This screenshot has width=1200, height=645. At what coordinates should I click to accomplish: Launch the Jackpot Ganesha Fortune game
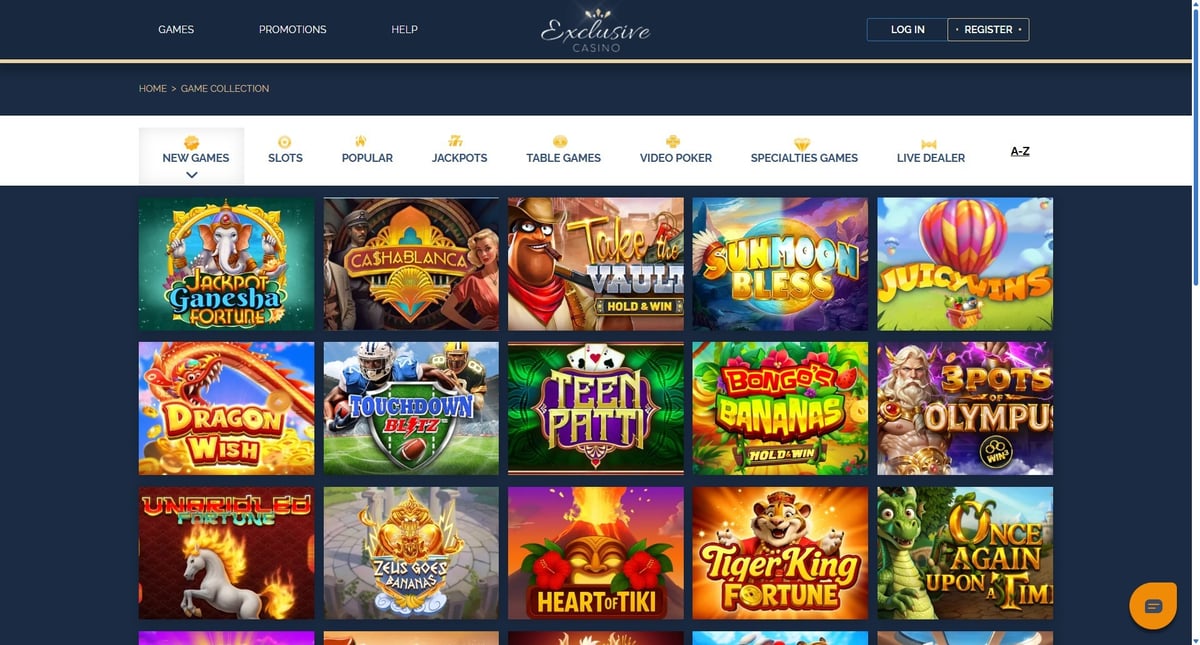pos(226,264)
